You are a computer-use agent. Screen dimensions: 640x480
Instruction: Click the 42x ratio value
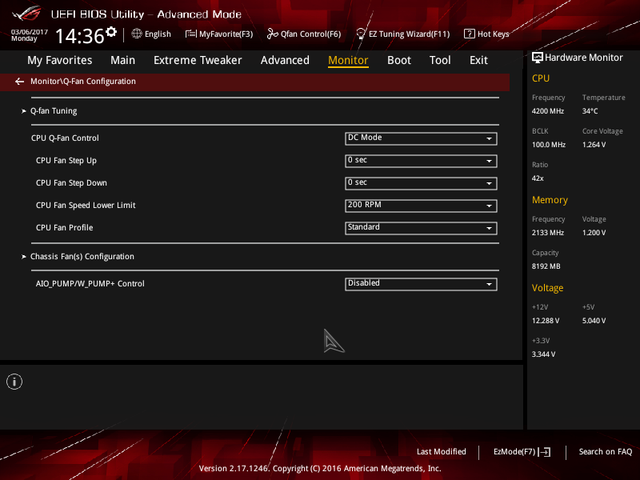(x=538, y=178)
